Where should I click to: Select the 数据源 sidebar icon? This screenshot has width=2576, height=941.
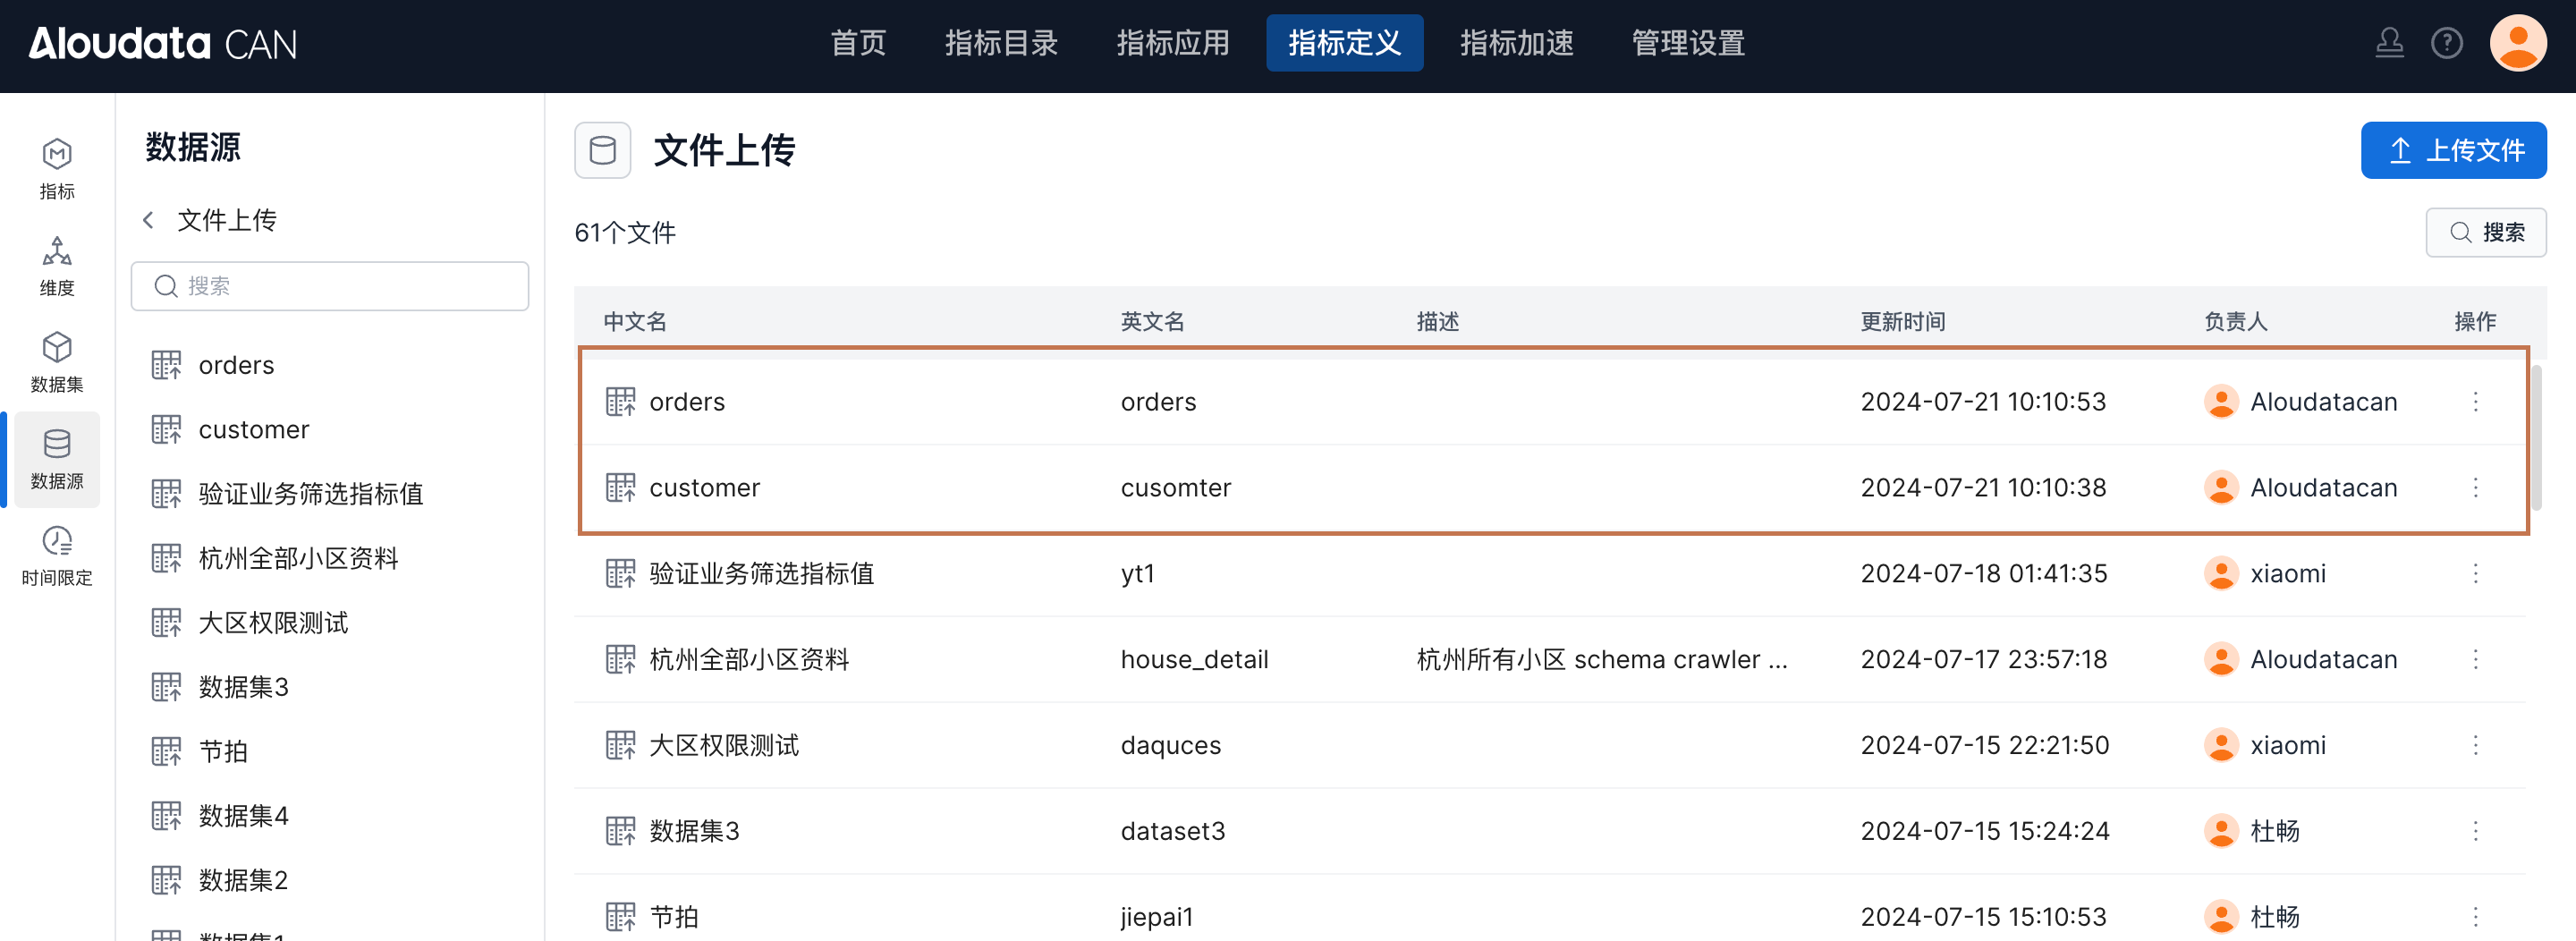click(x=57, y=459)
